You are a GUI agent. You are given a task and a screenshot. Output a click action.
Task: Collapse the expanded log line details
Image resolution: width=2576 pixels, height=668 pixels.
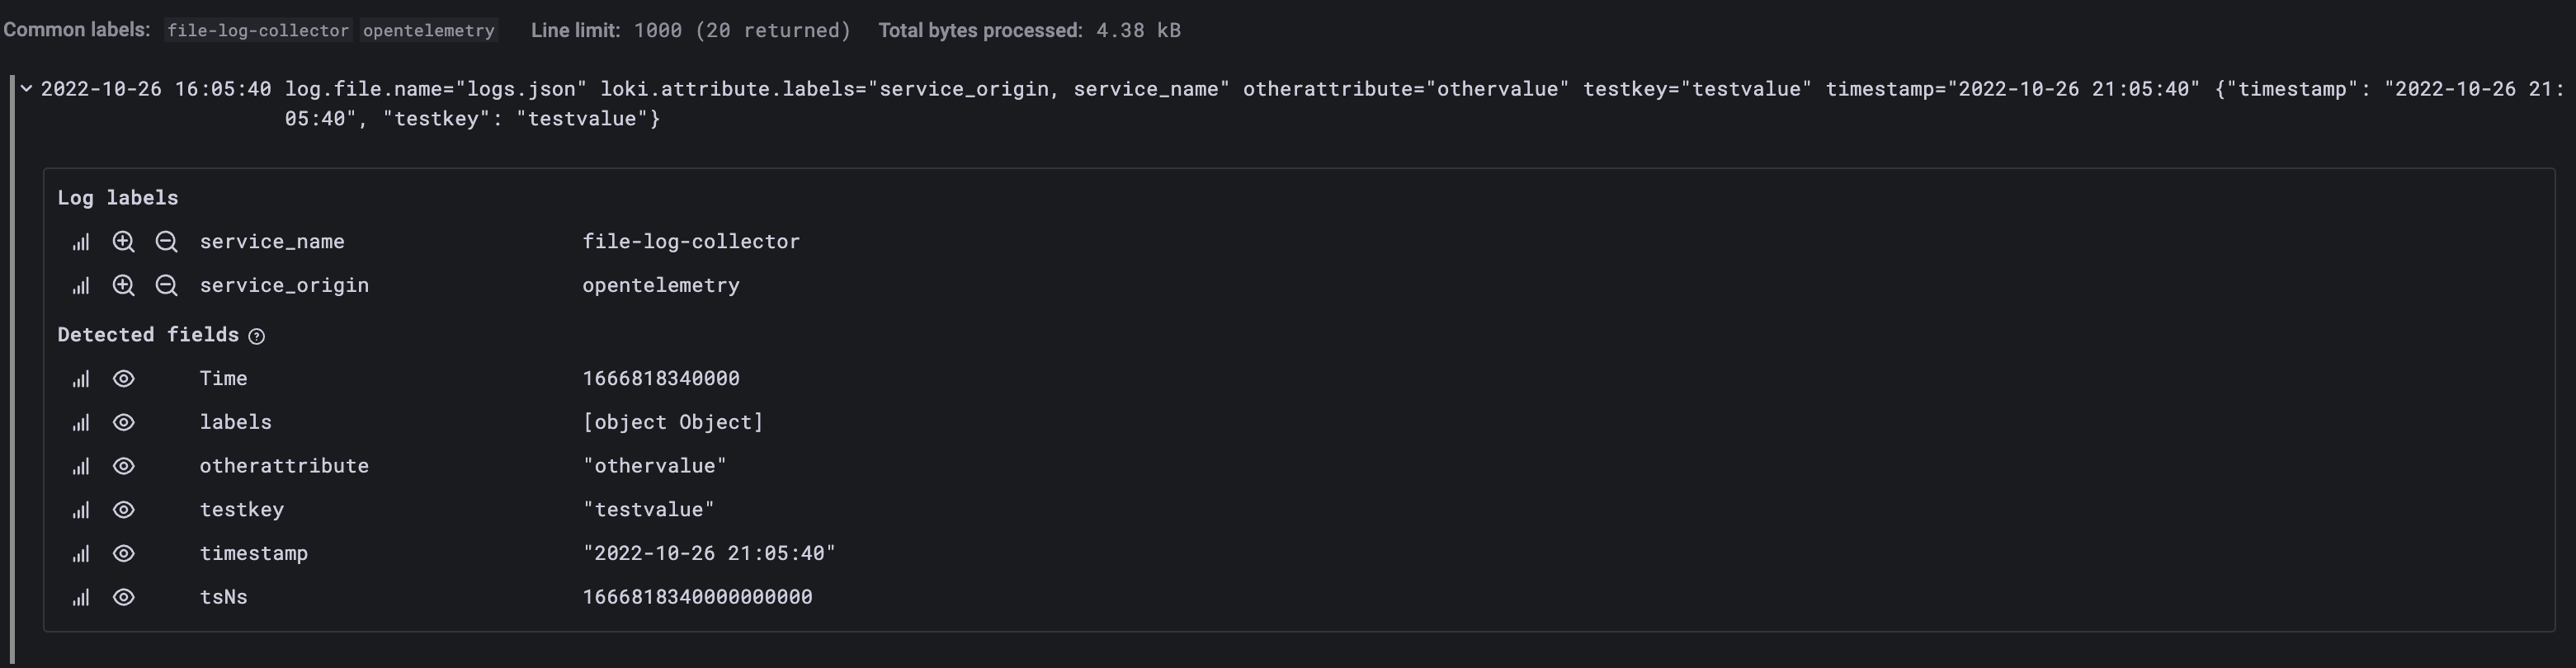pos(25,88)
